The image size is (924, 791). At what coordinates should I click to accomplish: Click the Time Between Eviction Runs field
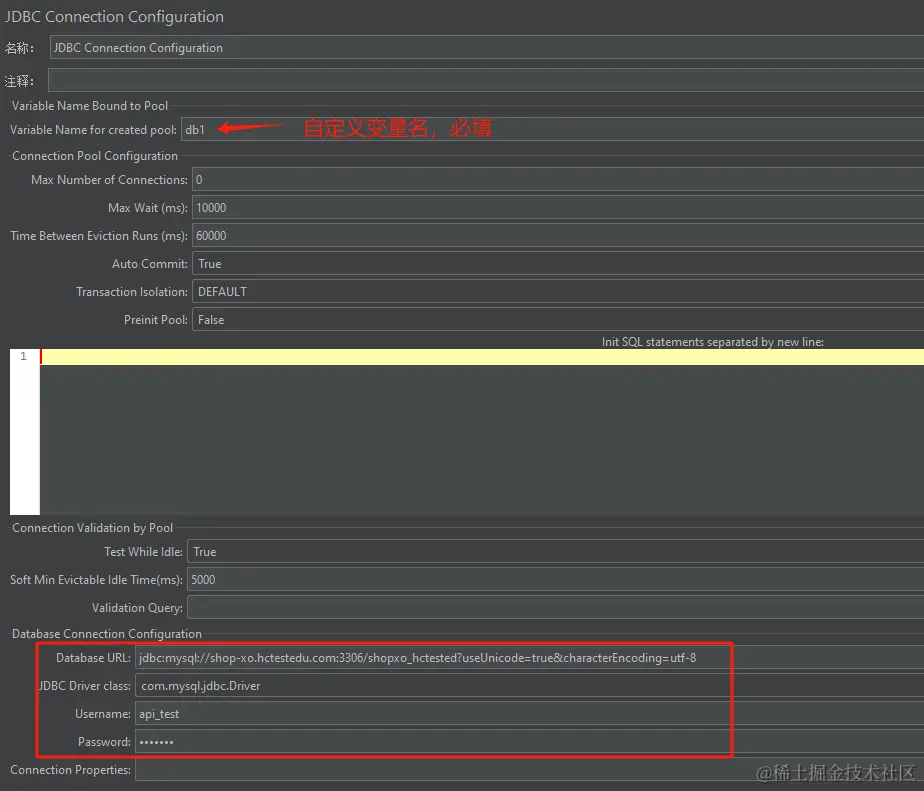(557, 235)
